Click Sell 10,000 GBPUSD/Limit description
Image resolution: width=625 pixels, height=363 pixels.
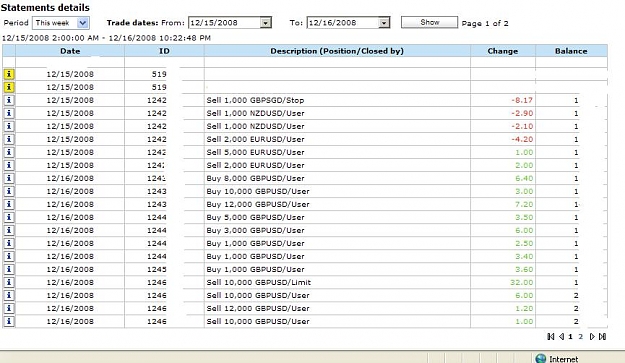click(x=259, y=283)
